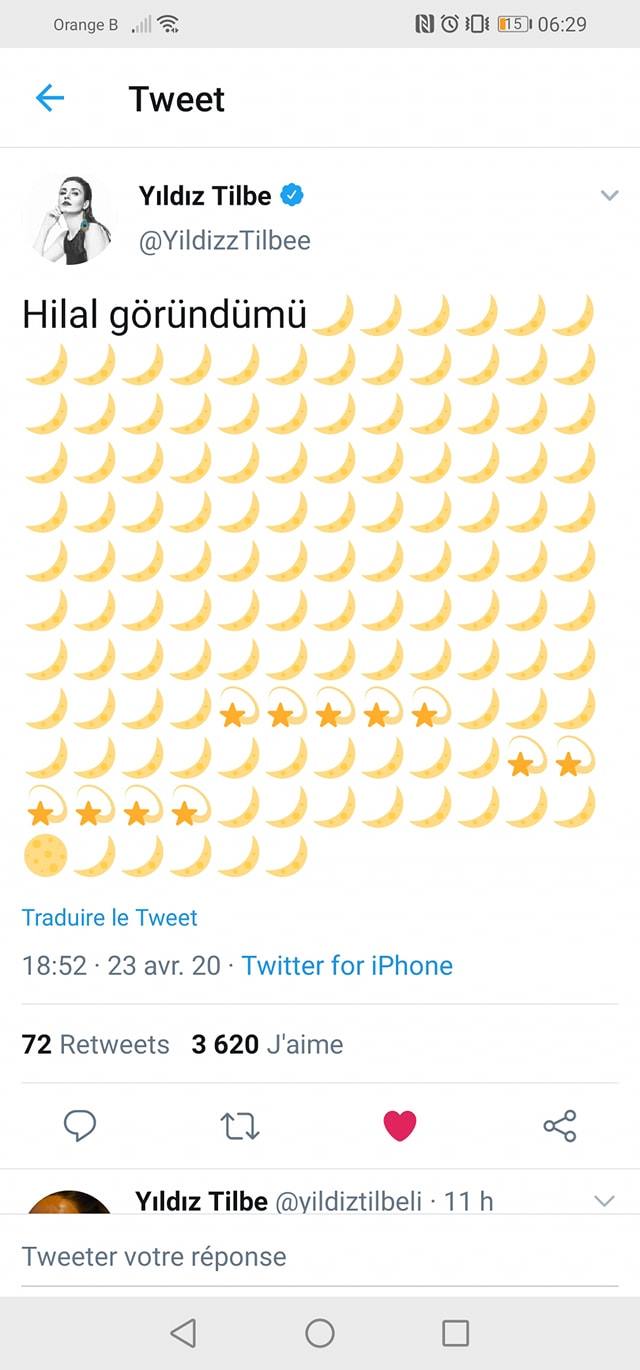
Task: View the 72 Retweets list
Action: (x=96, y=1044)
